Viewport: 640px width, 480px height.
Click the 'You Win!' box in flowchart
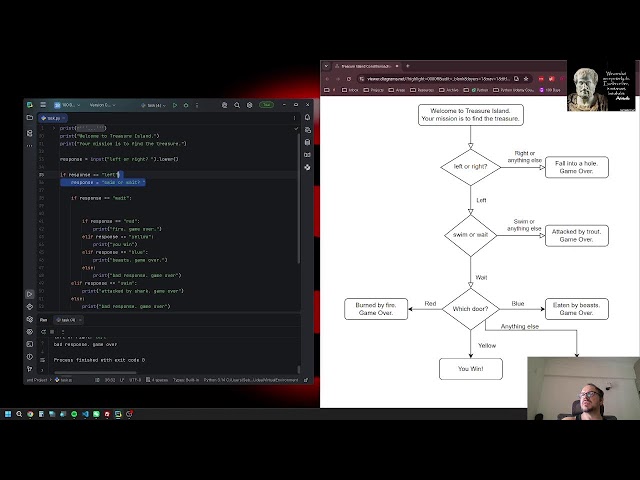471,369
